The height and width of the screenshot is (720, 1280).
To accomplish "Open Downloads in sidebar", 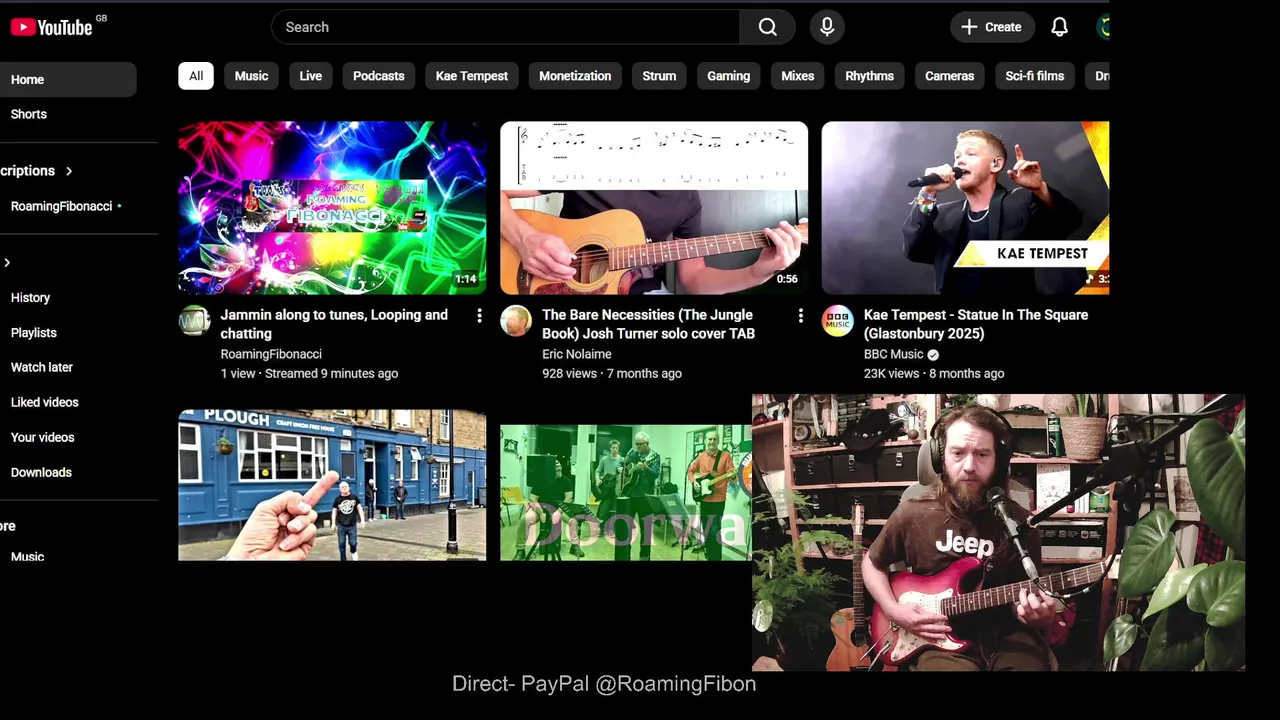I will [68, 472].
